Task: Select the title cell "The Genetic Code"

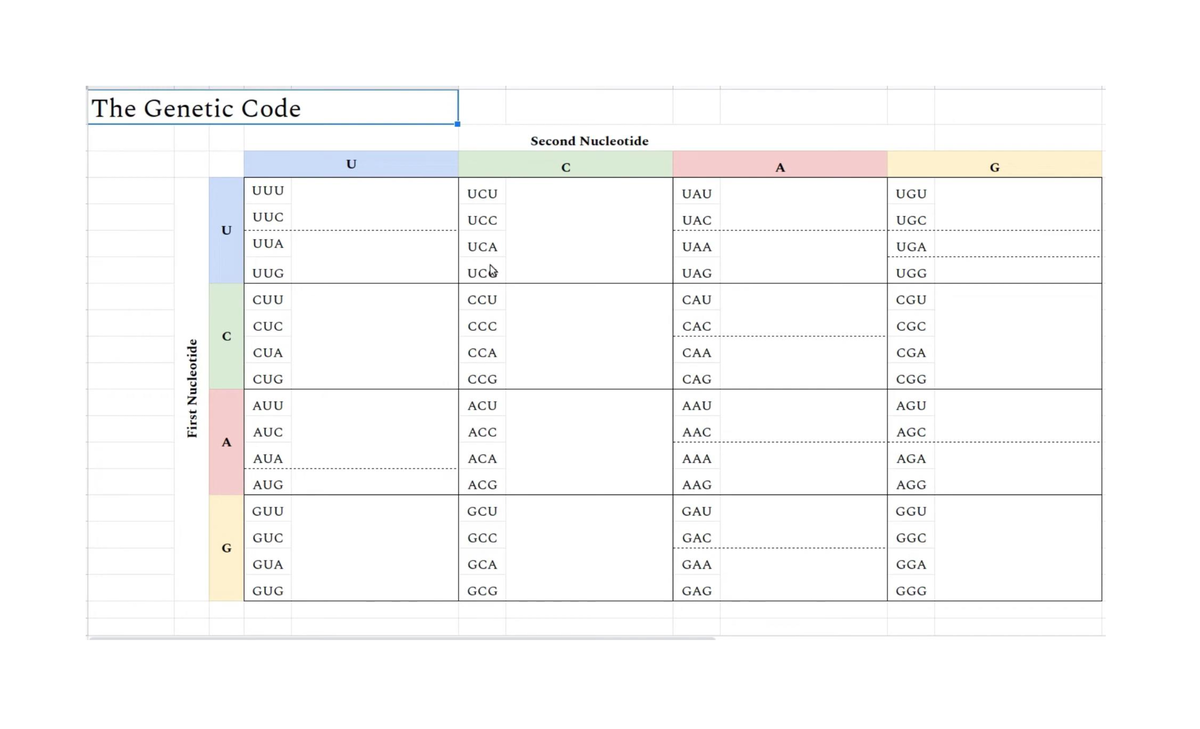Action: click(272, 108)
